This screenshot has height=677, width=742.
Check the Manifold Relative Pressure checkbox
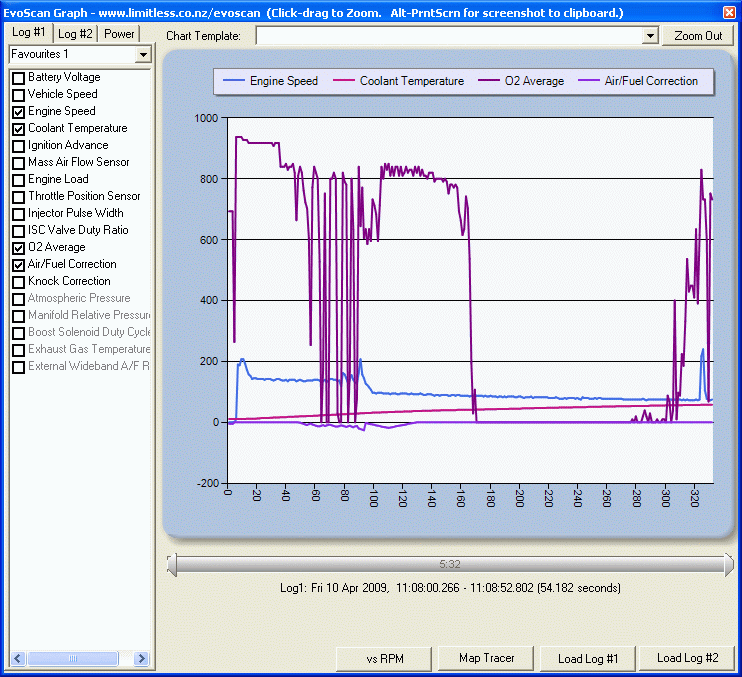(18, 316)
